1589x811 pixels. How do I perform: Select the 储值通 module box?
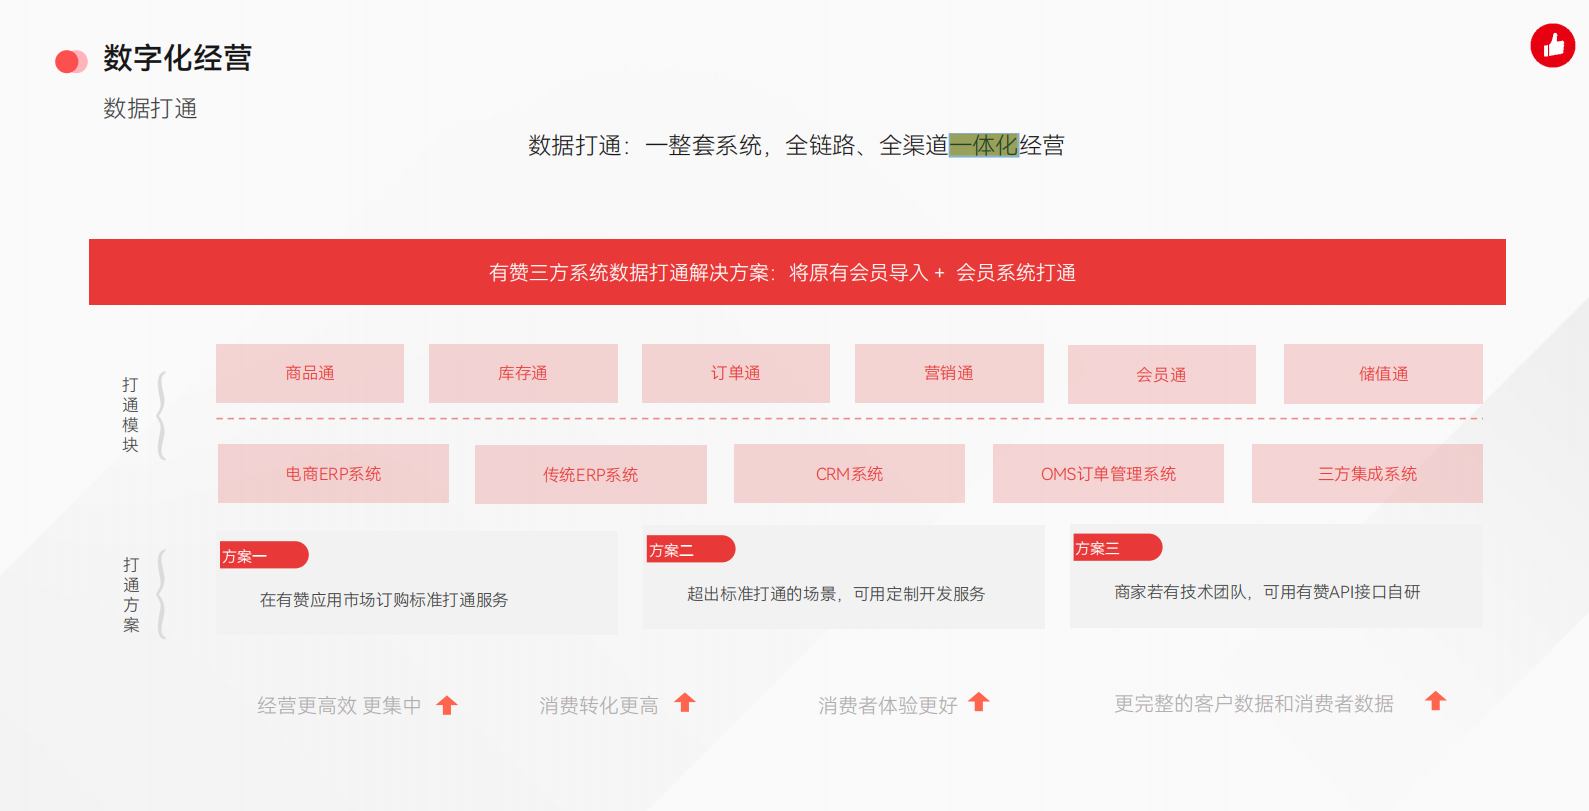click(1383, 374)
